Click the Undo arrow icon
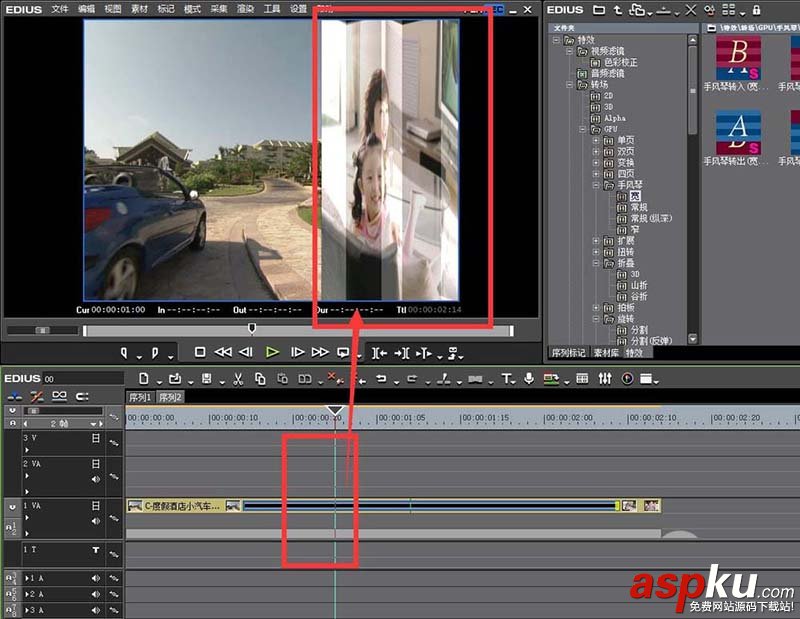 pyautogui.click(x=381, y=379)
